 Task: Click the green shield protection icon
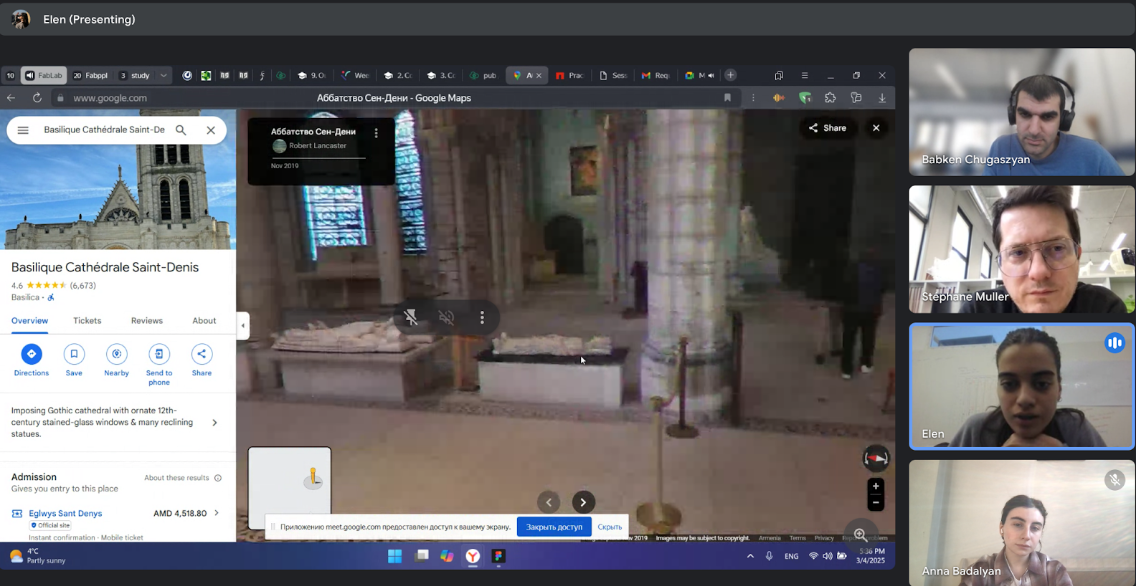[x=805, y=98]
